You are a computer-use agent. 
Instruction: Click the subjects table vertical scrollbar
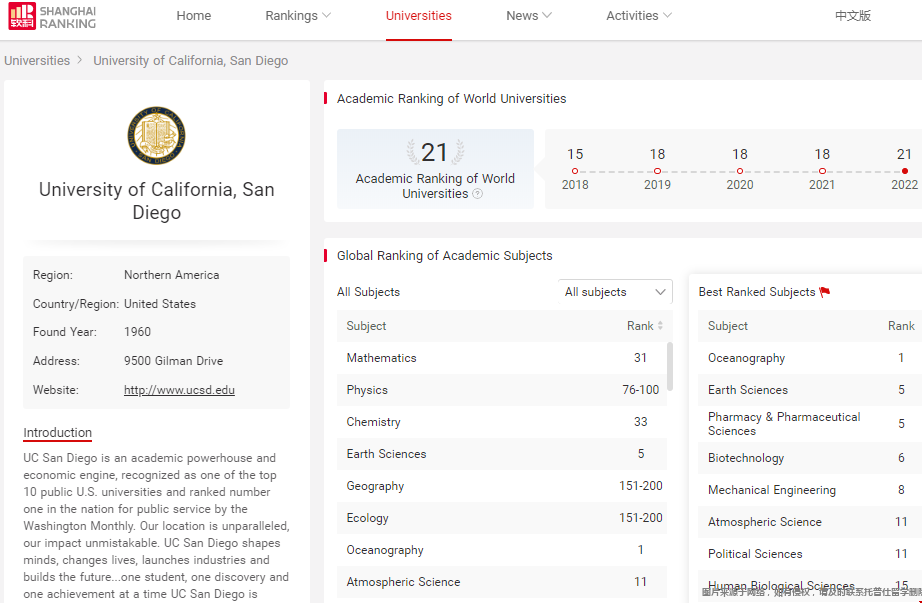pyautogui.click(x=670, y=366)
